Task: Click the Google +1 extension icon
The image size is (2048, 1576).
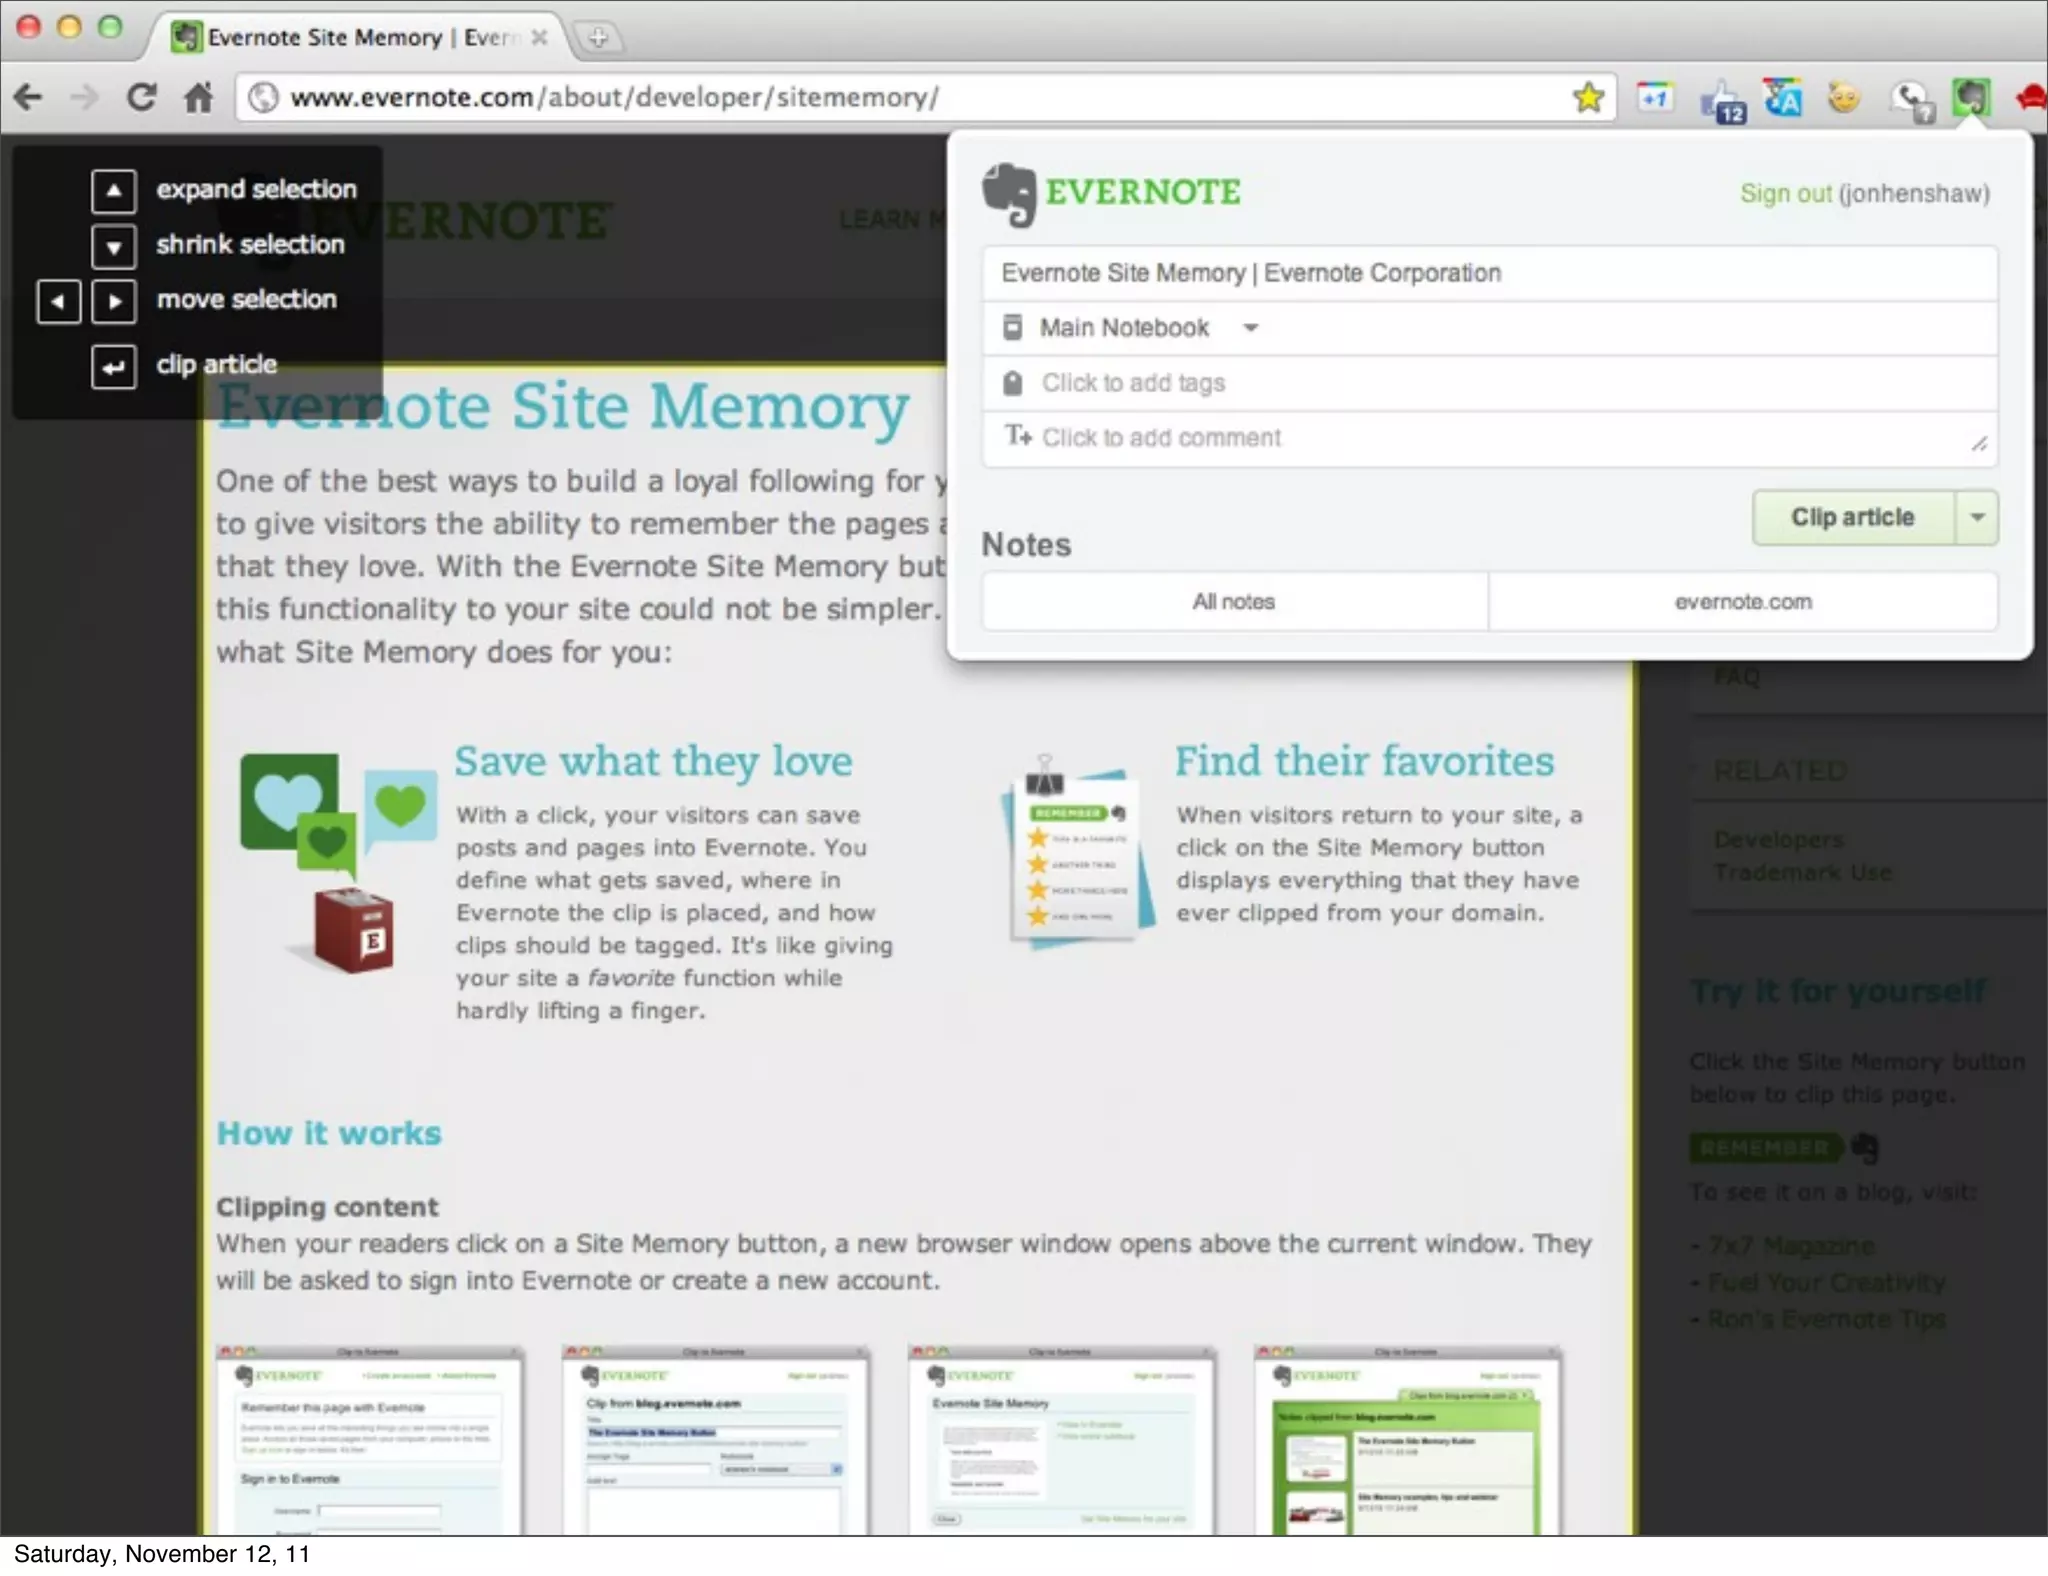Action: pos(1655,98)
